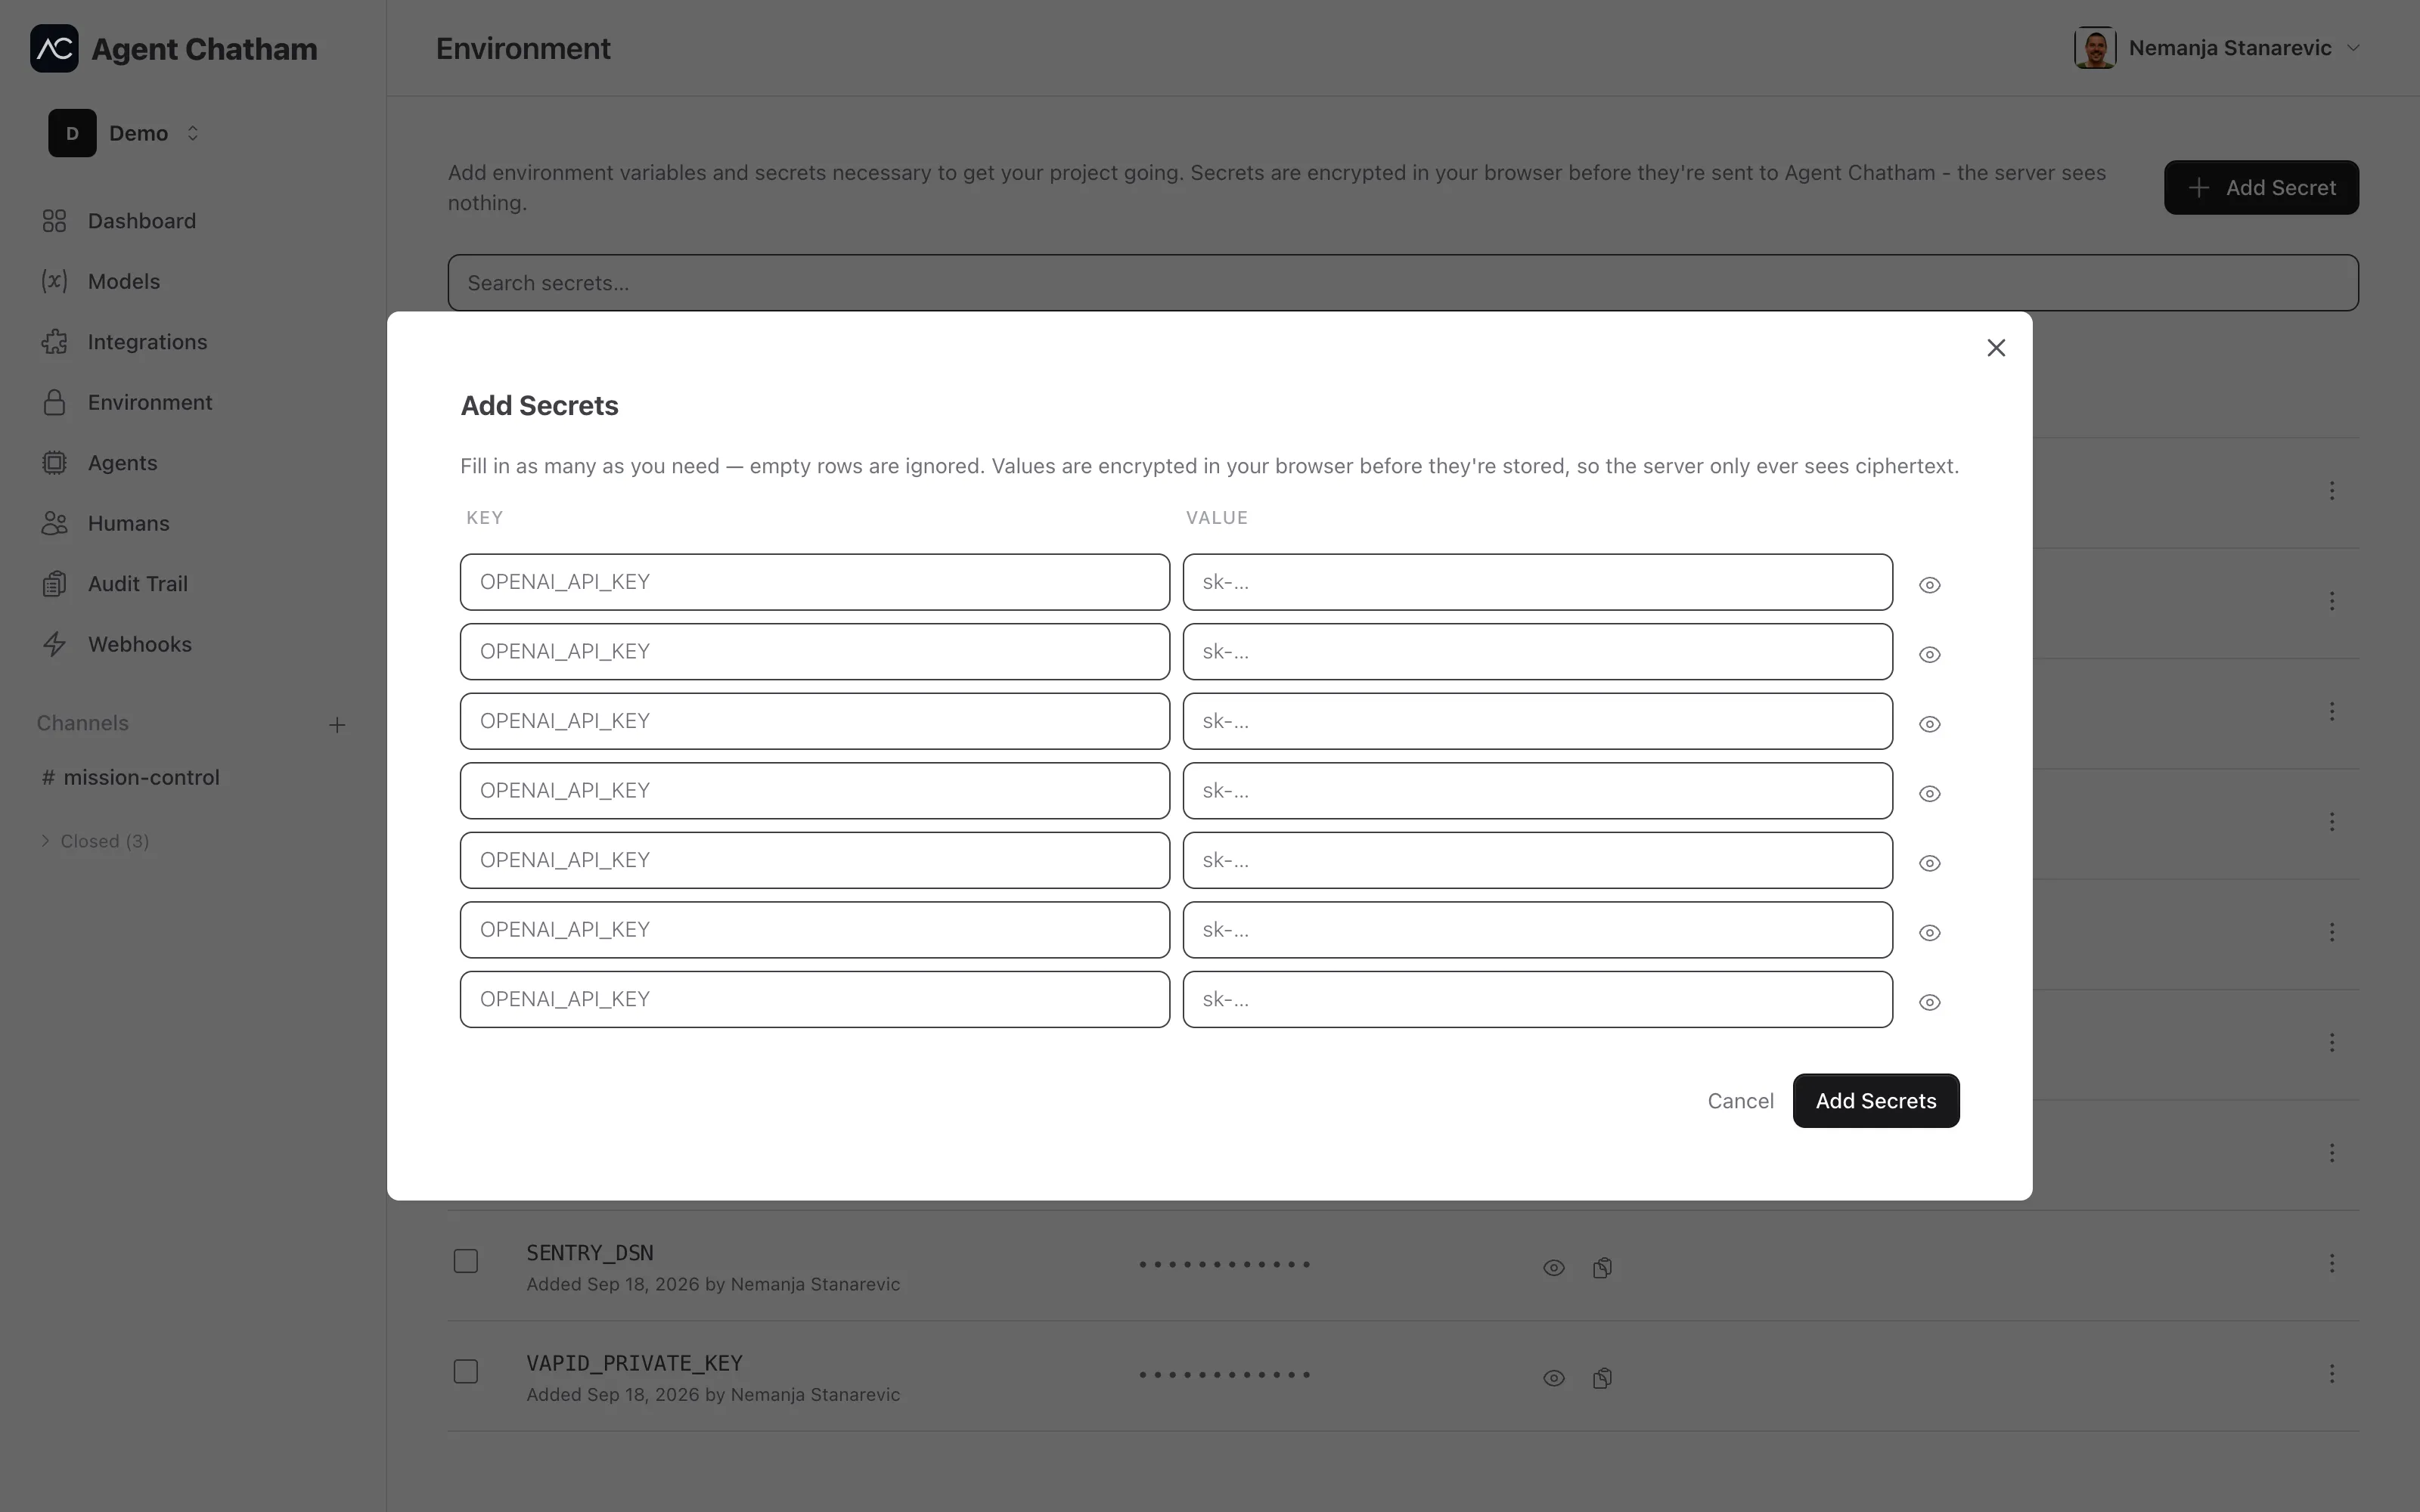Go to the Models page
Screen dimensions: 2420x1512
coord(123,281)
